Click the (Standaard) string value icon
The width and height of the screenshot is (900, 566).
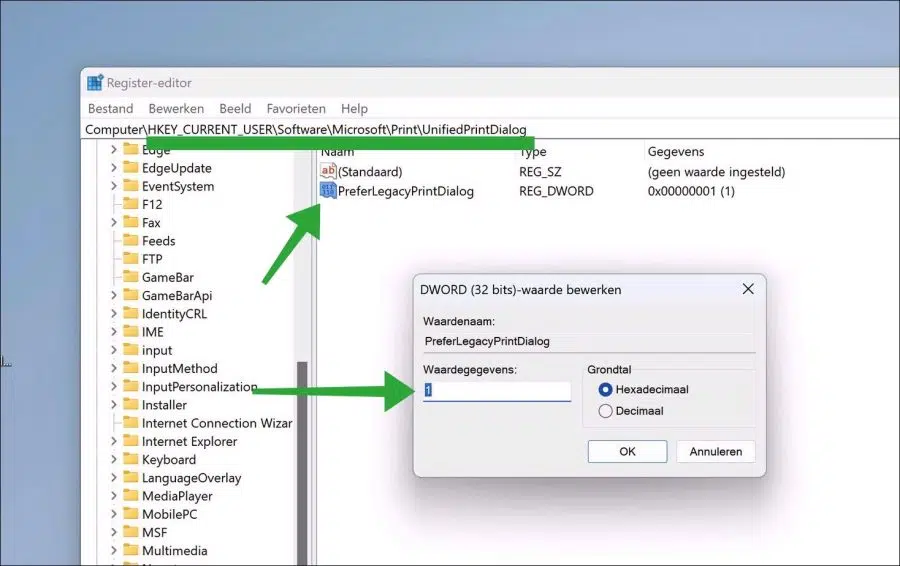pos(328,171)
